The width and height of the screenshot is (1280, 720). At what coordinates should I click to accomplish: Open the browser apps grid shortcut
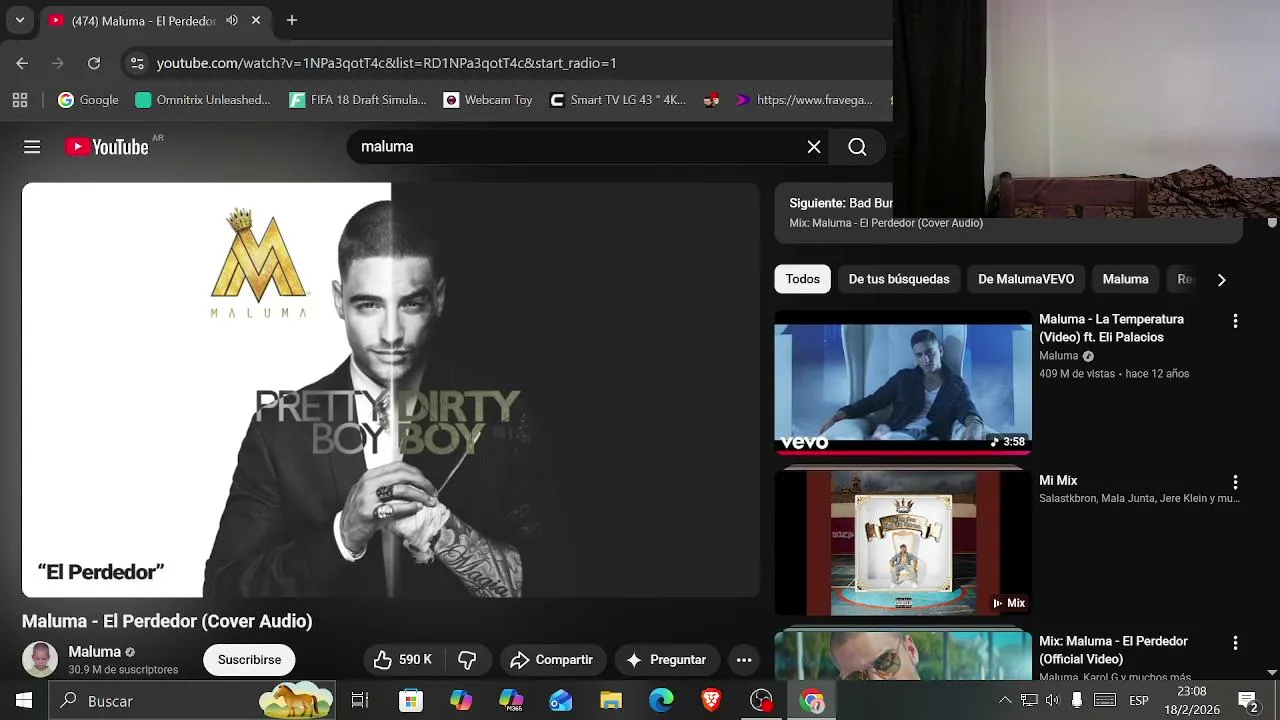click(19, 100)
